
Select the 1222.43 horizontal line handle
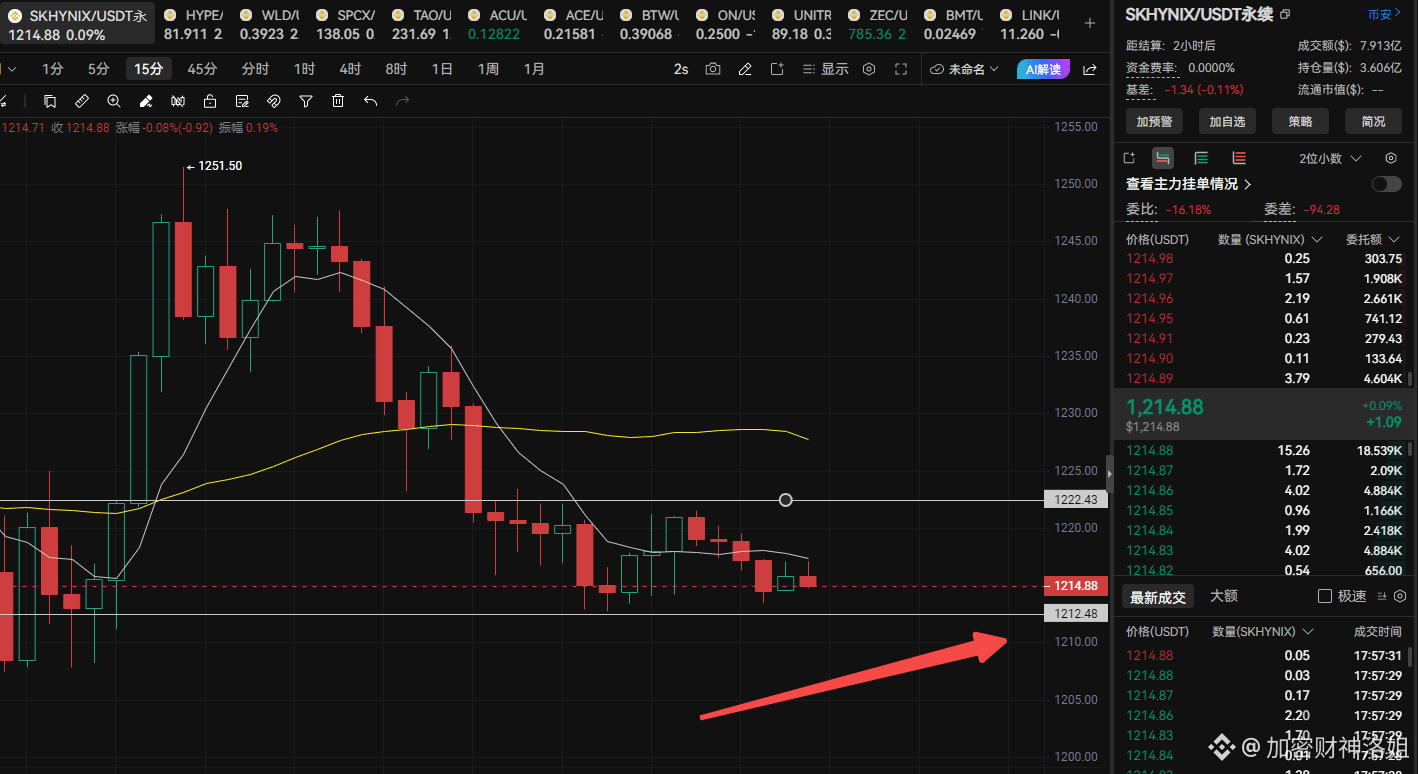click(785, 500)
